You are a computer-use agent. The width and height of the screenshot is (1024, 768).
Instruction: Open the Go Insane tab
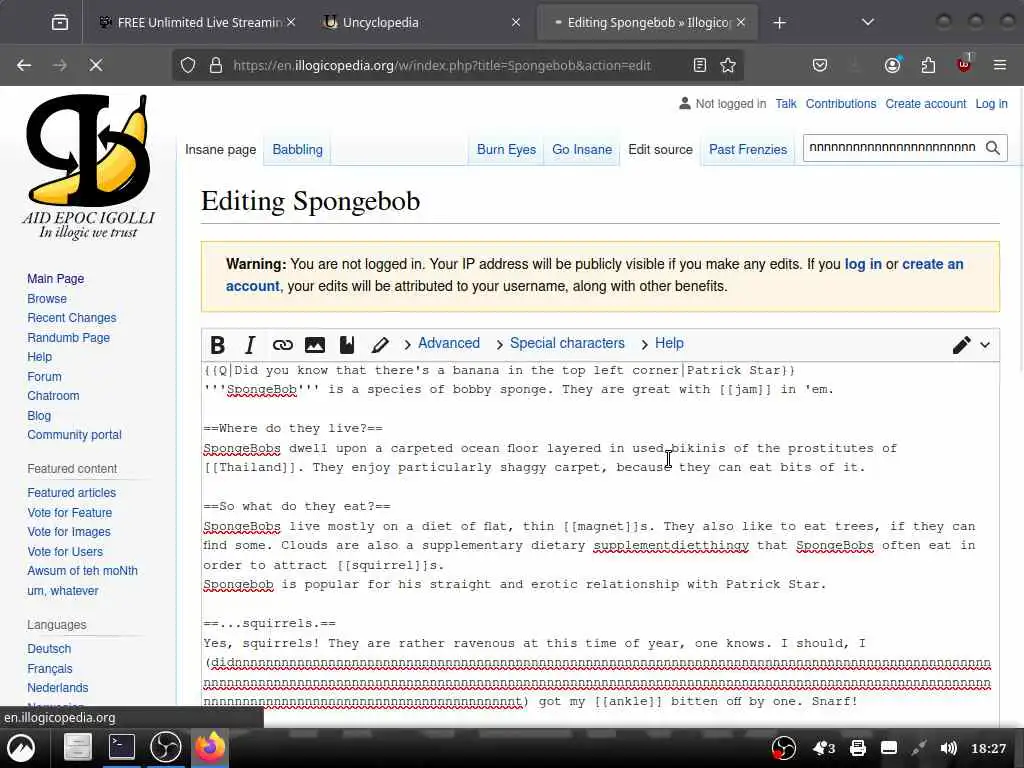tap(582, 150)
